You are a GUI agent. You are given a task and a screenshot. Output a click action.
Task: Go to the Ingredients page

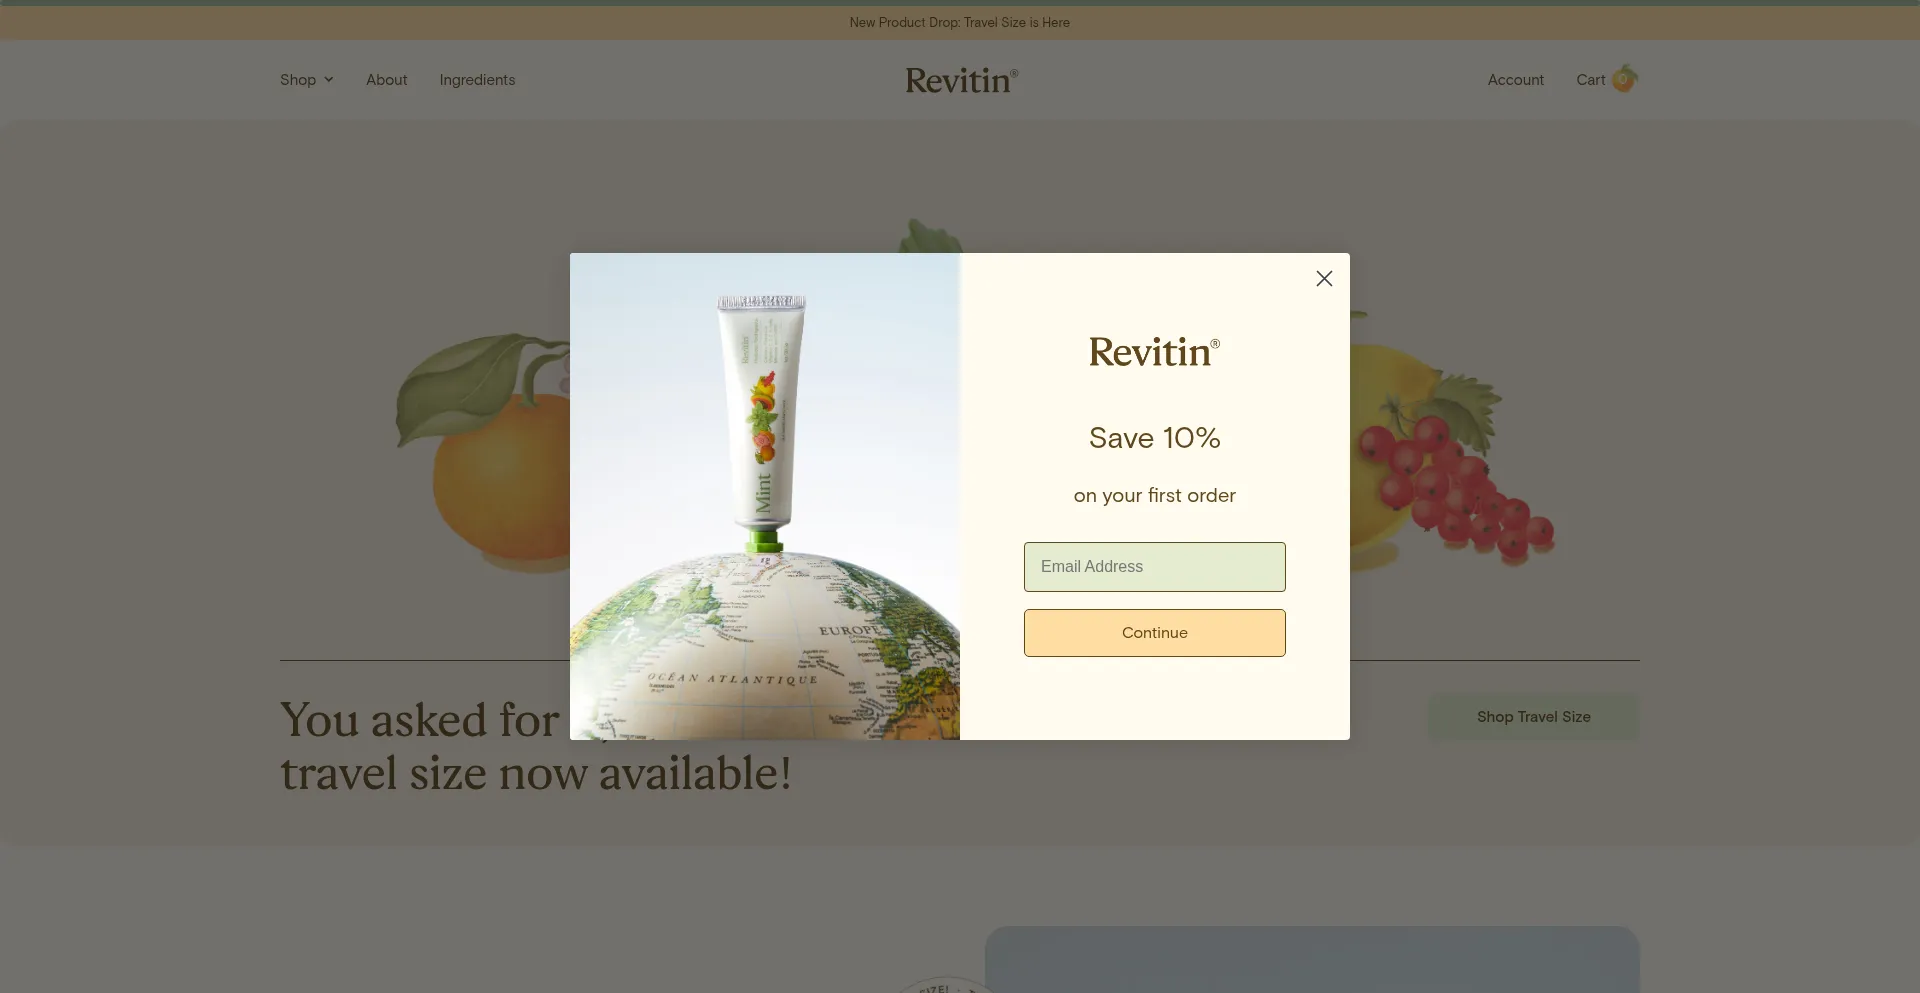pyautogui.click(x=477, y=80)
